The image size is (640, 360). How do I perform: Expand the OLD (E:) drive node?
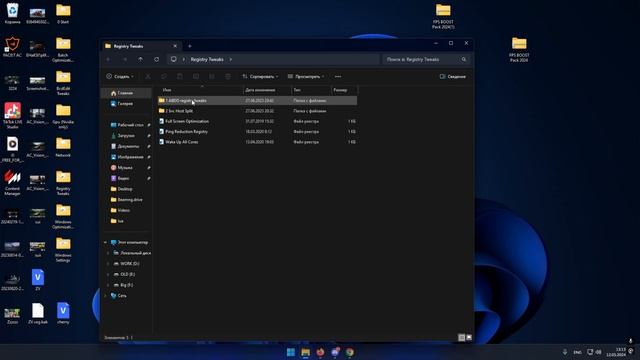[108, 274]
